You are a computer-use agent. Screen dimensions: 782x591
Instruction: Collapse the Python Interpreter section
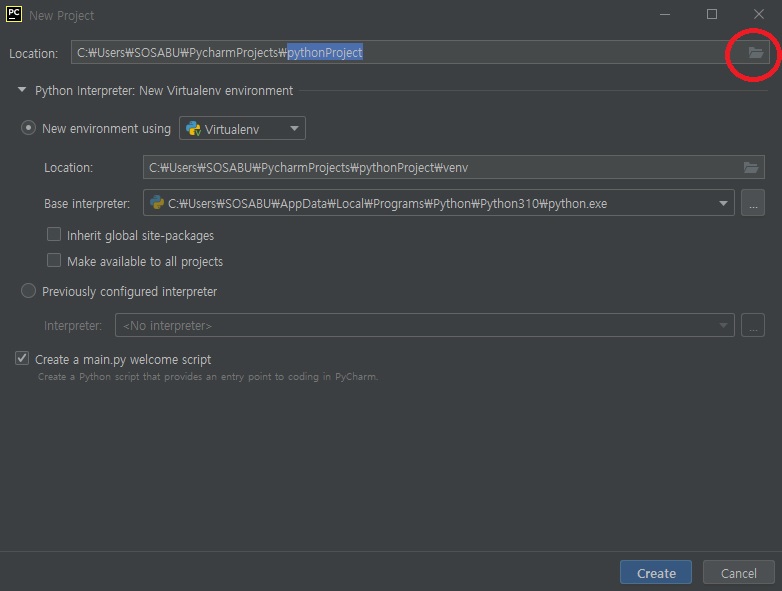pyautogui.click(x=21, y=90)
